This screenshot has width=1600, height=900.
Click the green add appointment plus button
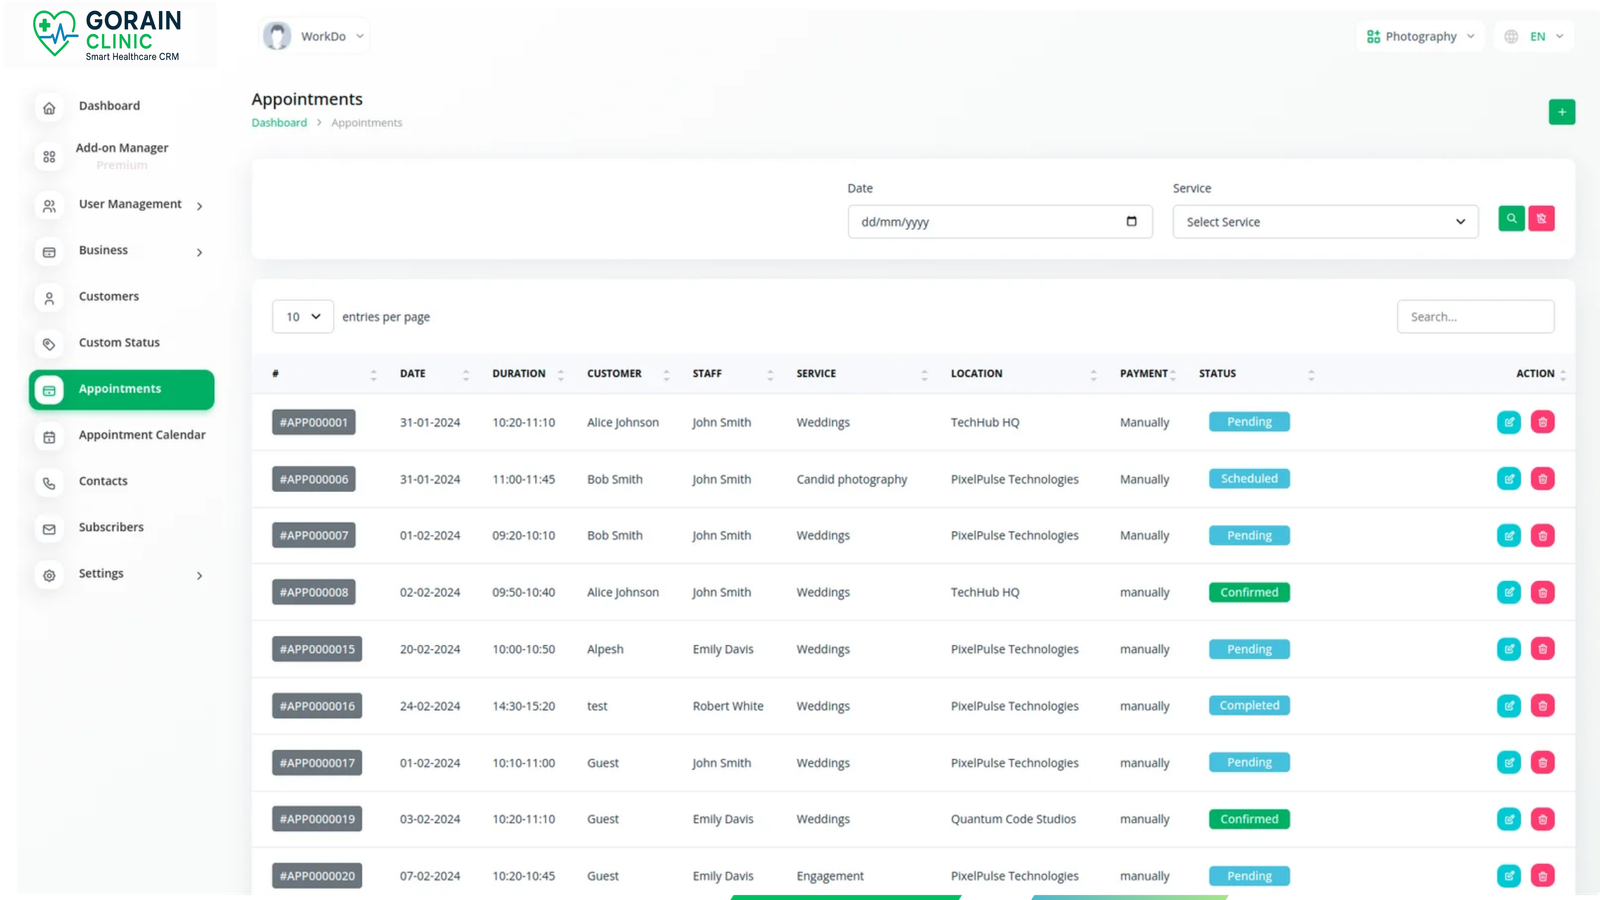click(x=1561, y=112)
